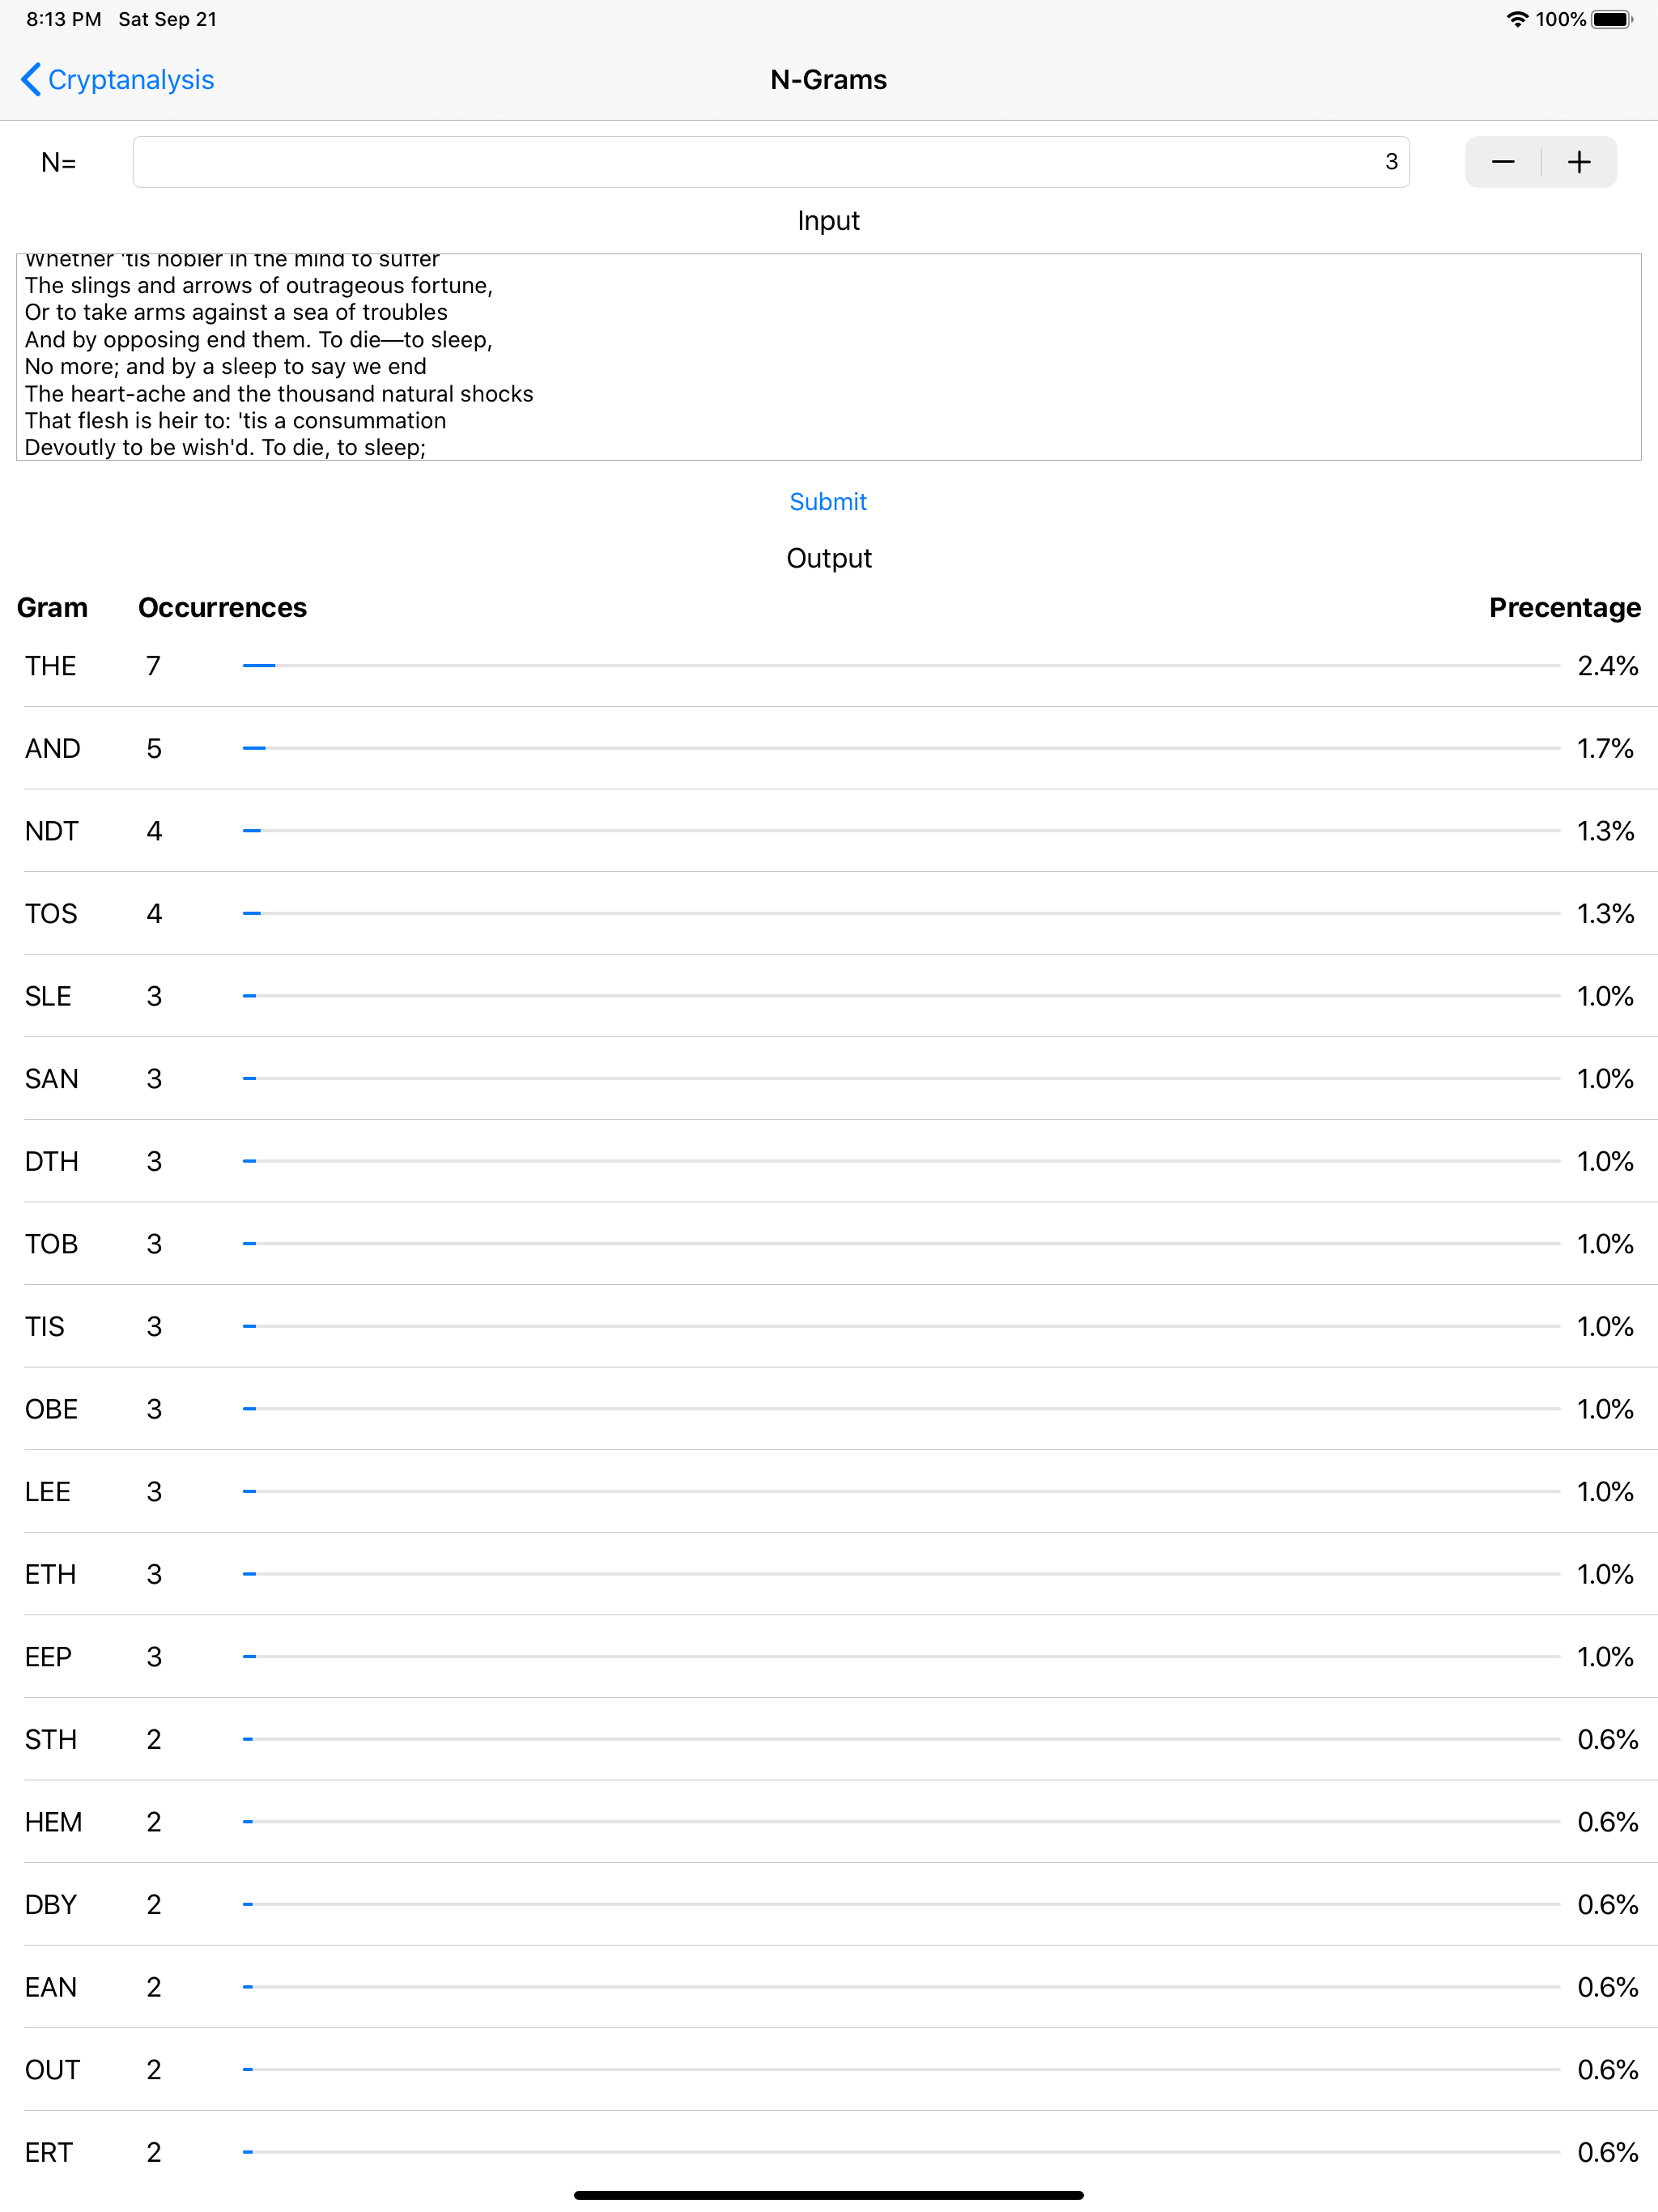Increase N with the plus stepper
1658x2212 pixels.
tap(1579, 162)
